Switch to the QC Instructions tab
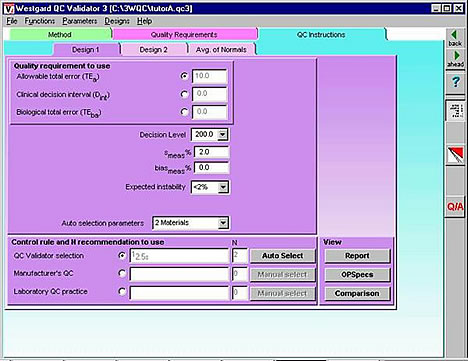 [x=321, y=35]
